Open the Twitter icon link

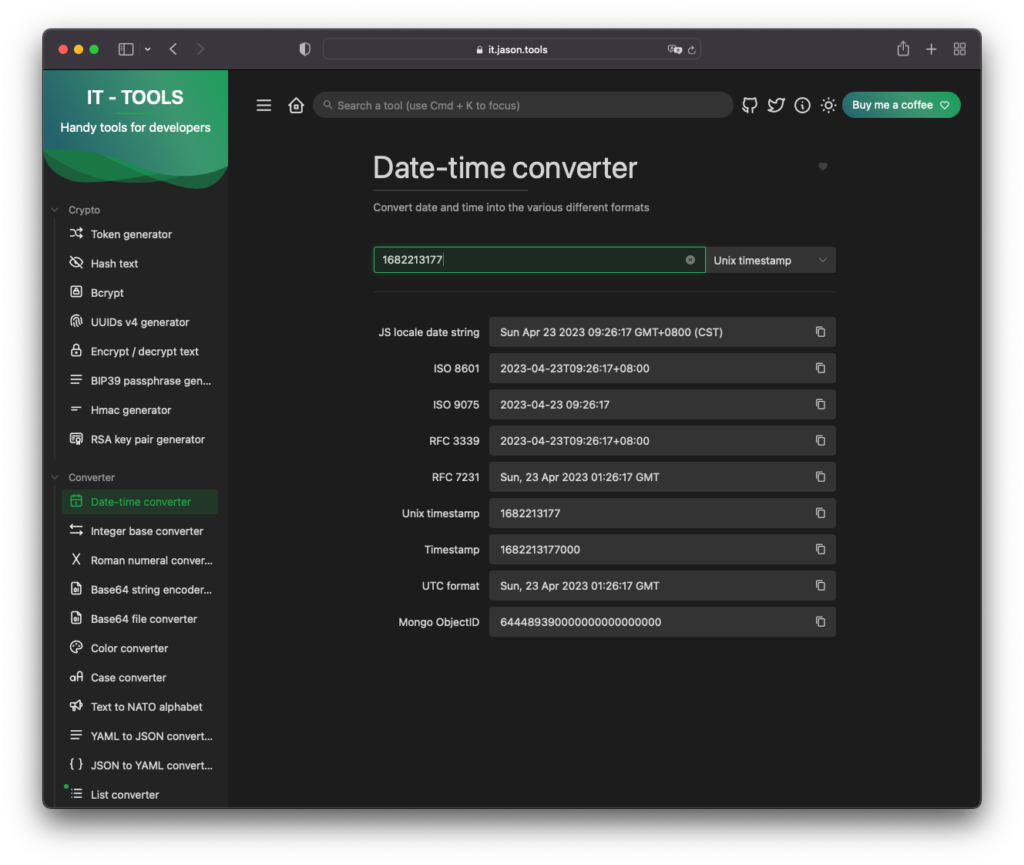pos(776,105)
